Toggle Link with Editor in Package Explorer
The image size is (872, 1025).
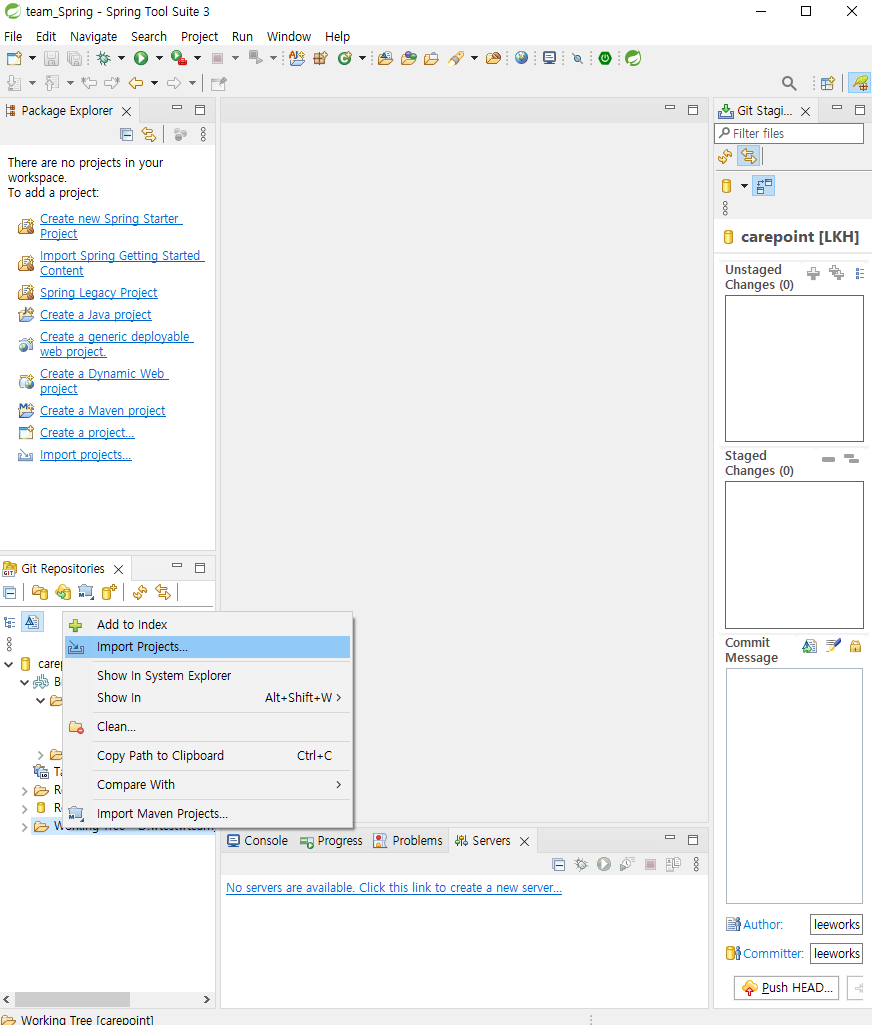[149, 135]
